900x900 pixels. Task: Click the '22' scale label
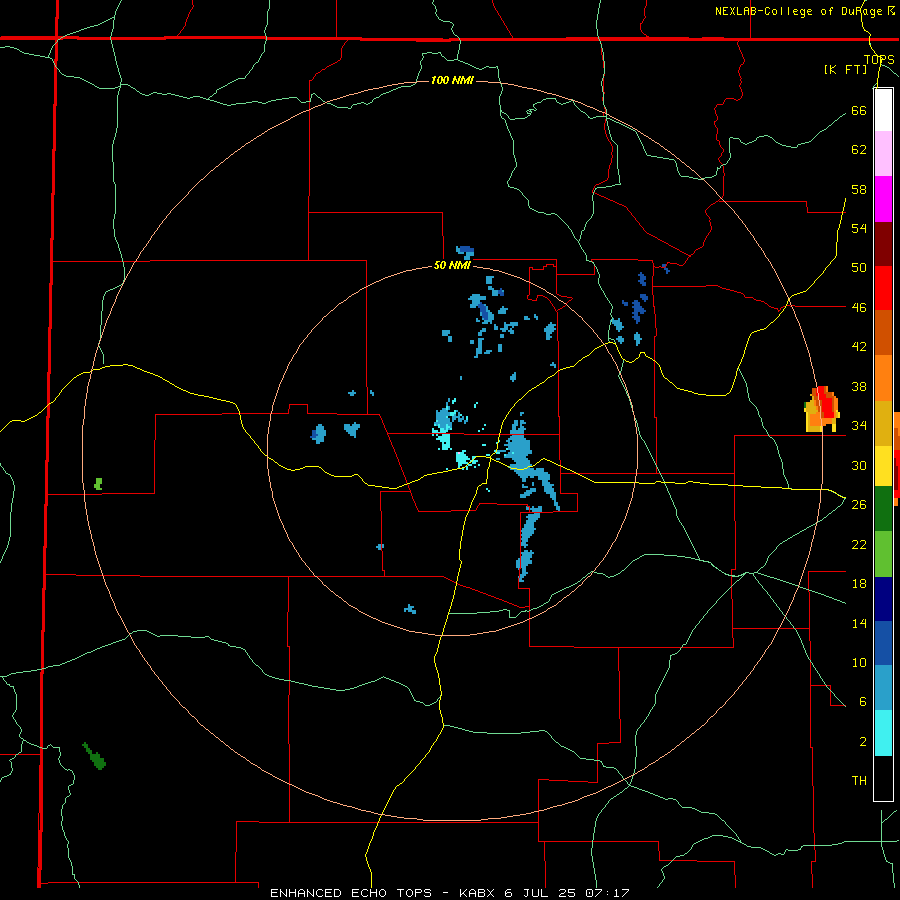tap(859, 544)
